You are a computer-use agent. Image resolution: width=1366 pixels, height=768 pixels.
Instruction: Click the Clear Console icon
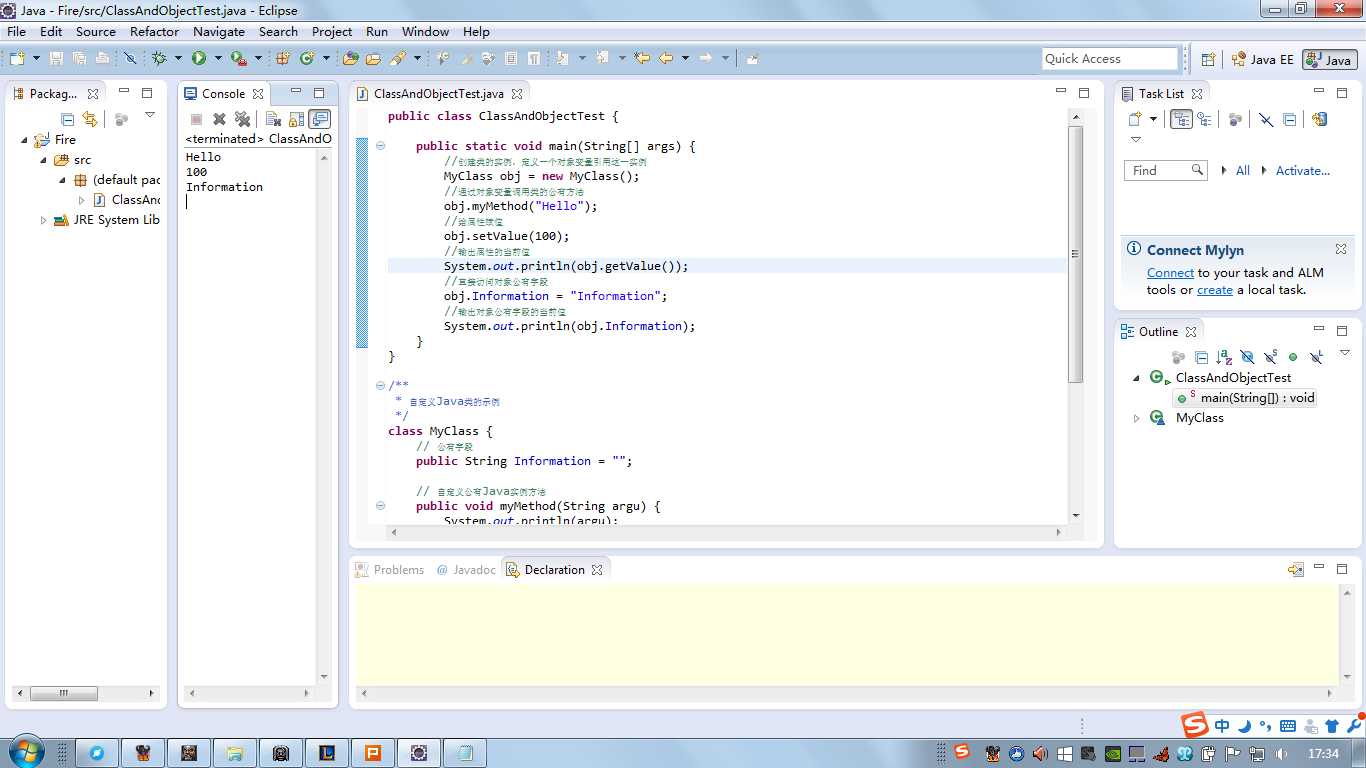point(273,119)
